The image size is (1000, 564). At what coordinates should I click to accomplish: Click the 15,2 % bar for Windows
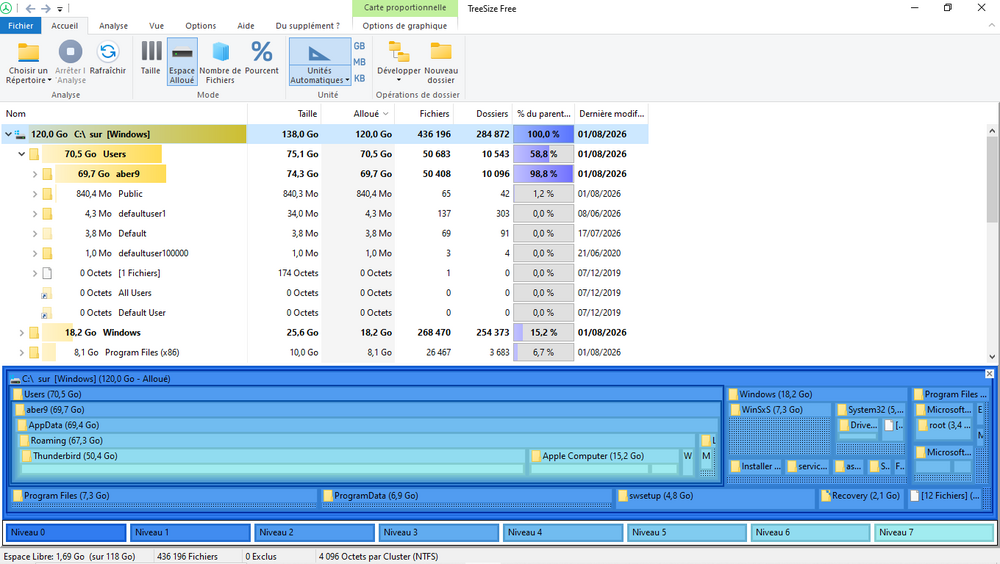coord(543,332)
